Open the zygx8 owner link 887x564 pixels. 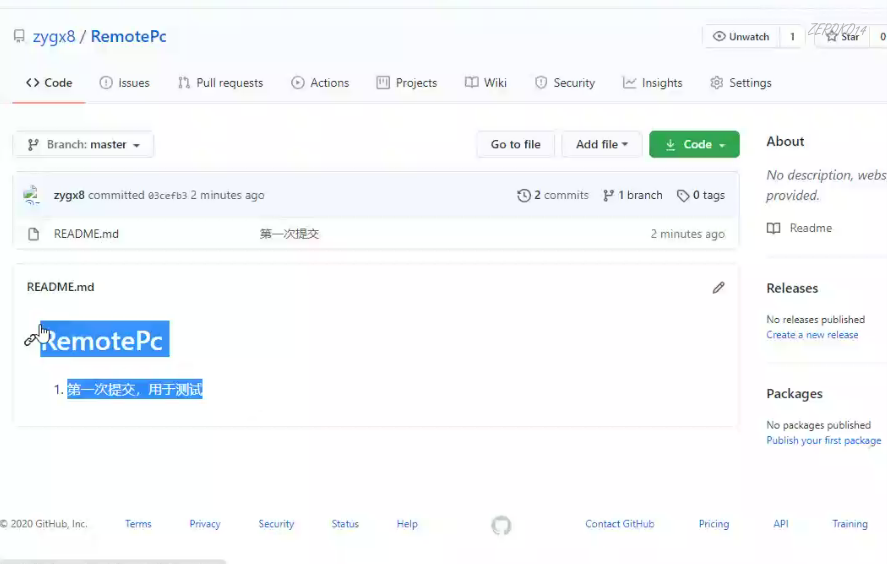coord(54,36)
